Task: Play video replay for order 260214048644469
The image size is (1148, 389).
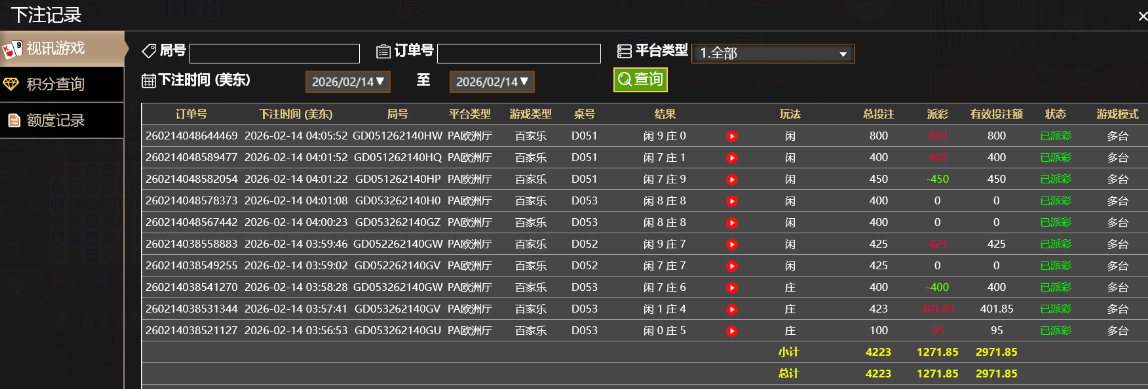Action: [x=731, y=136]
